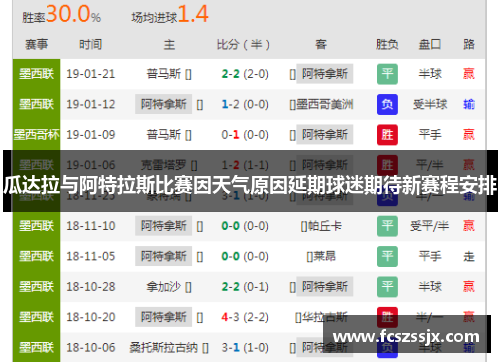Click the 4-3 (2-2) score on 18-10-20

point(245,317)
